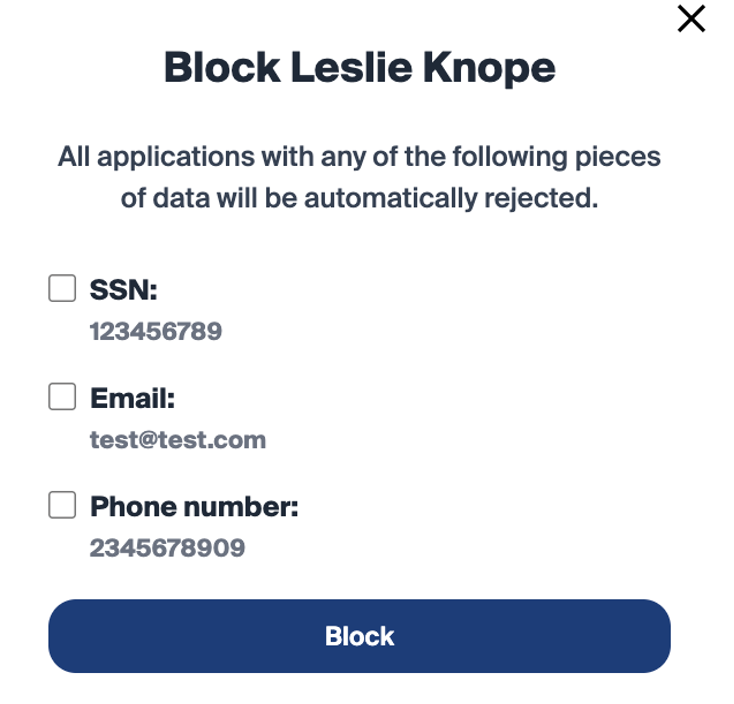
Task: Toggle blocking by phone 2345678909
Action: coord(62,506)
